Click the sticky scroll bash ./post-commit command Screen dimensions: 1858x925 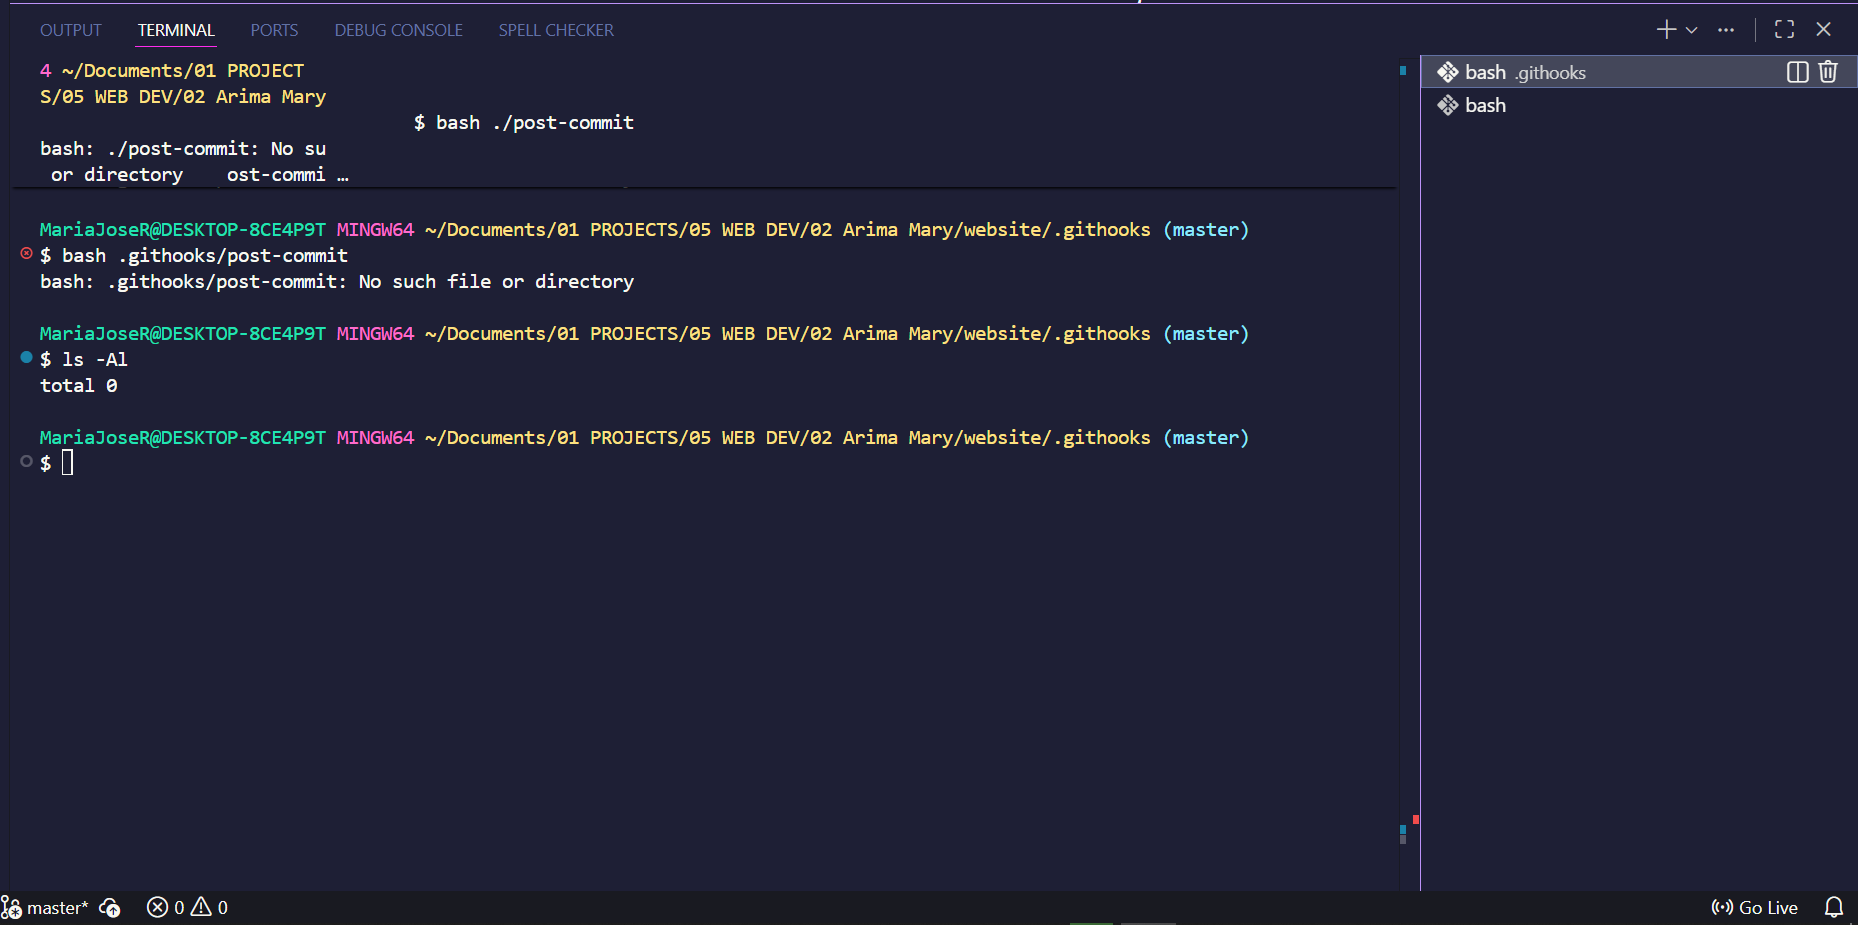524,123
